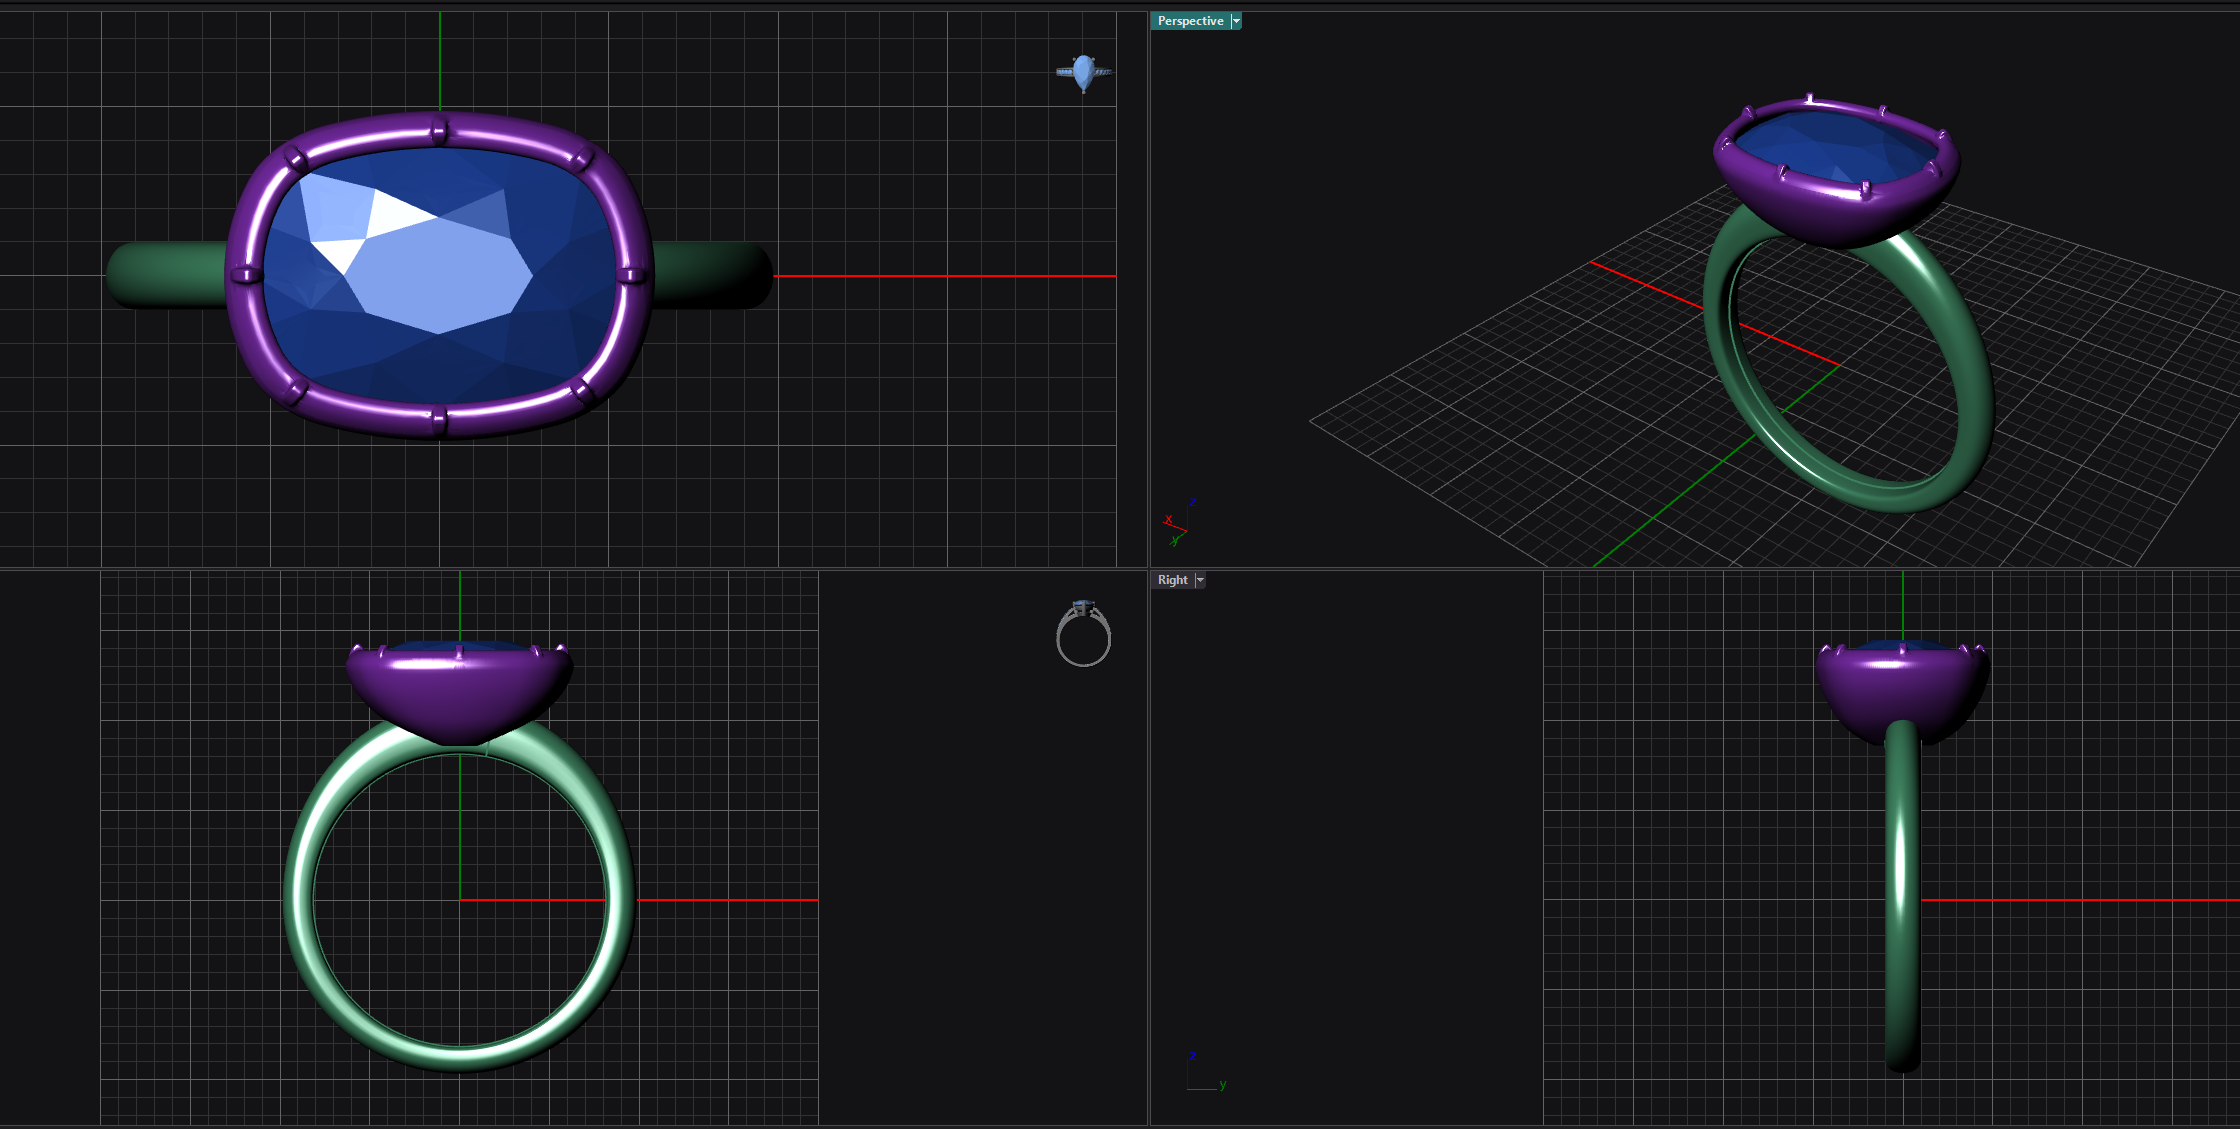Click the Perspective viewport XYZ axis gizmo
This screenshot has width=2240, height=1129.
click(x=1177, y=524)
